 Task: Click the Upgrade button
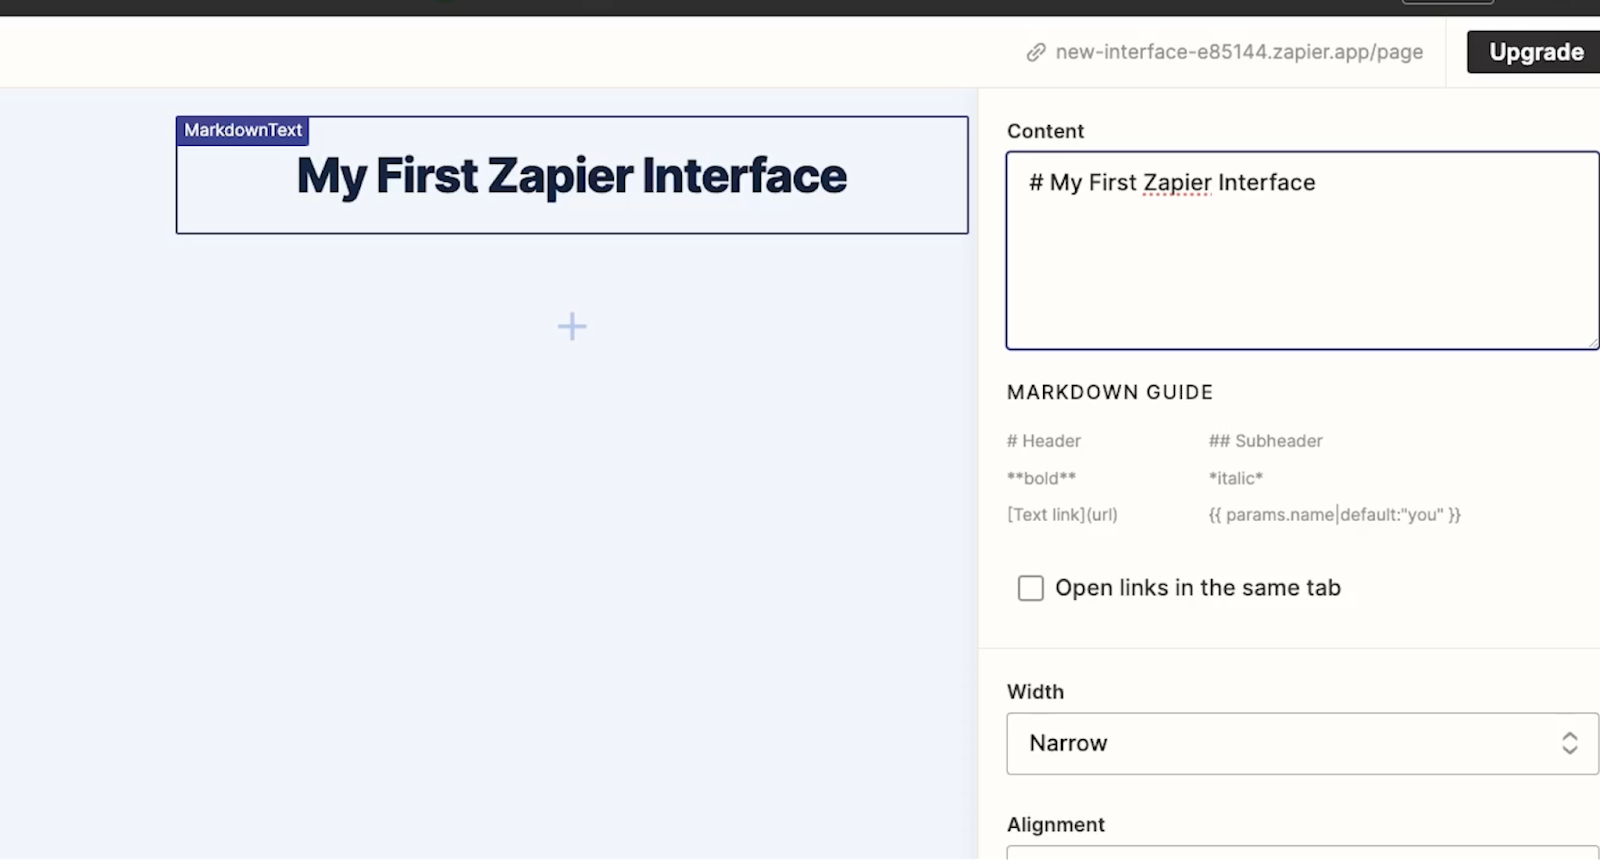click(1536, 52)
